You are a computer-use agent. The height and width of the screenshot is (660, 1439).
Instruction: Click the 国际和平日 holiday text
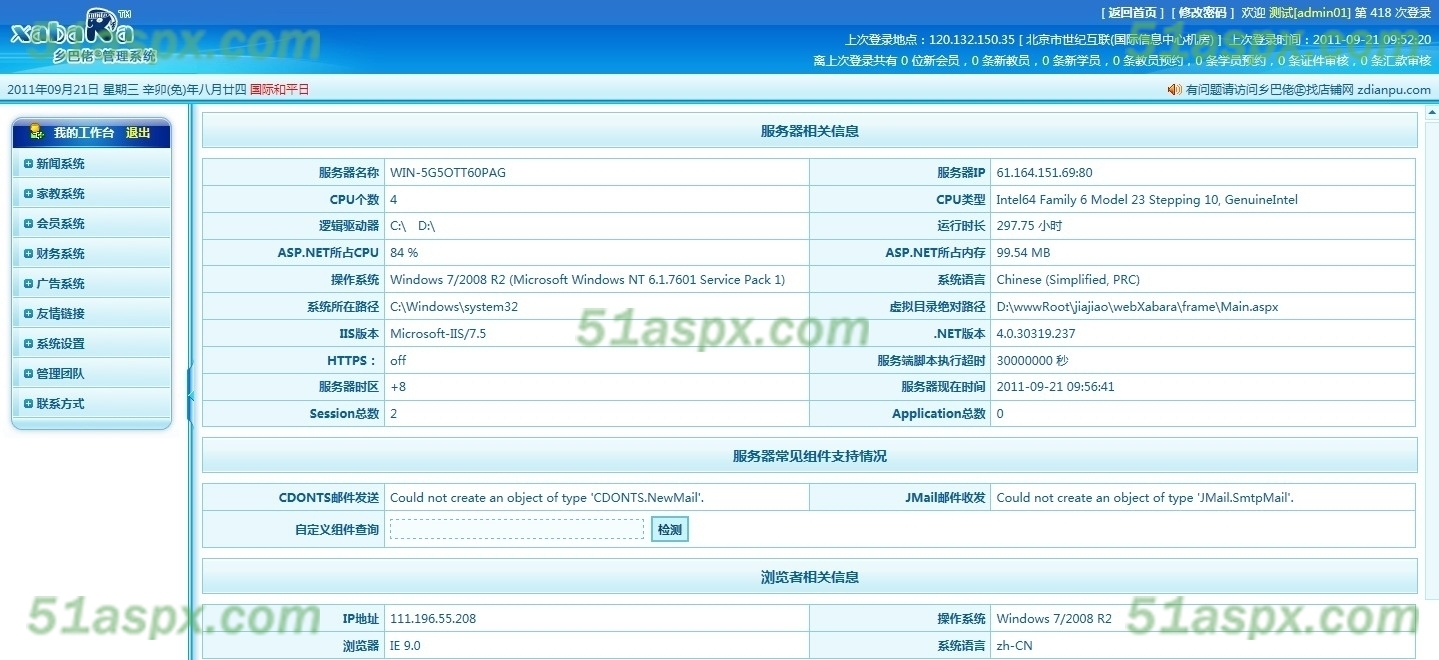coord(279,90)
